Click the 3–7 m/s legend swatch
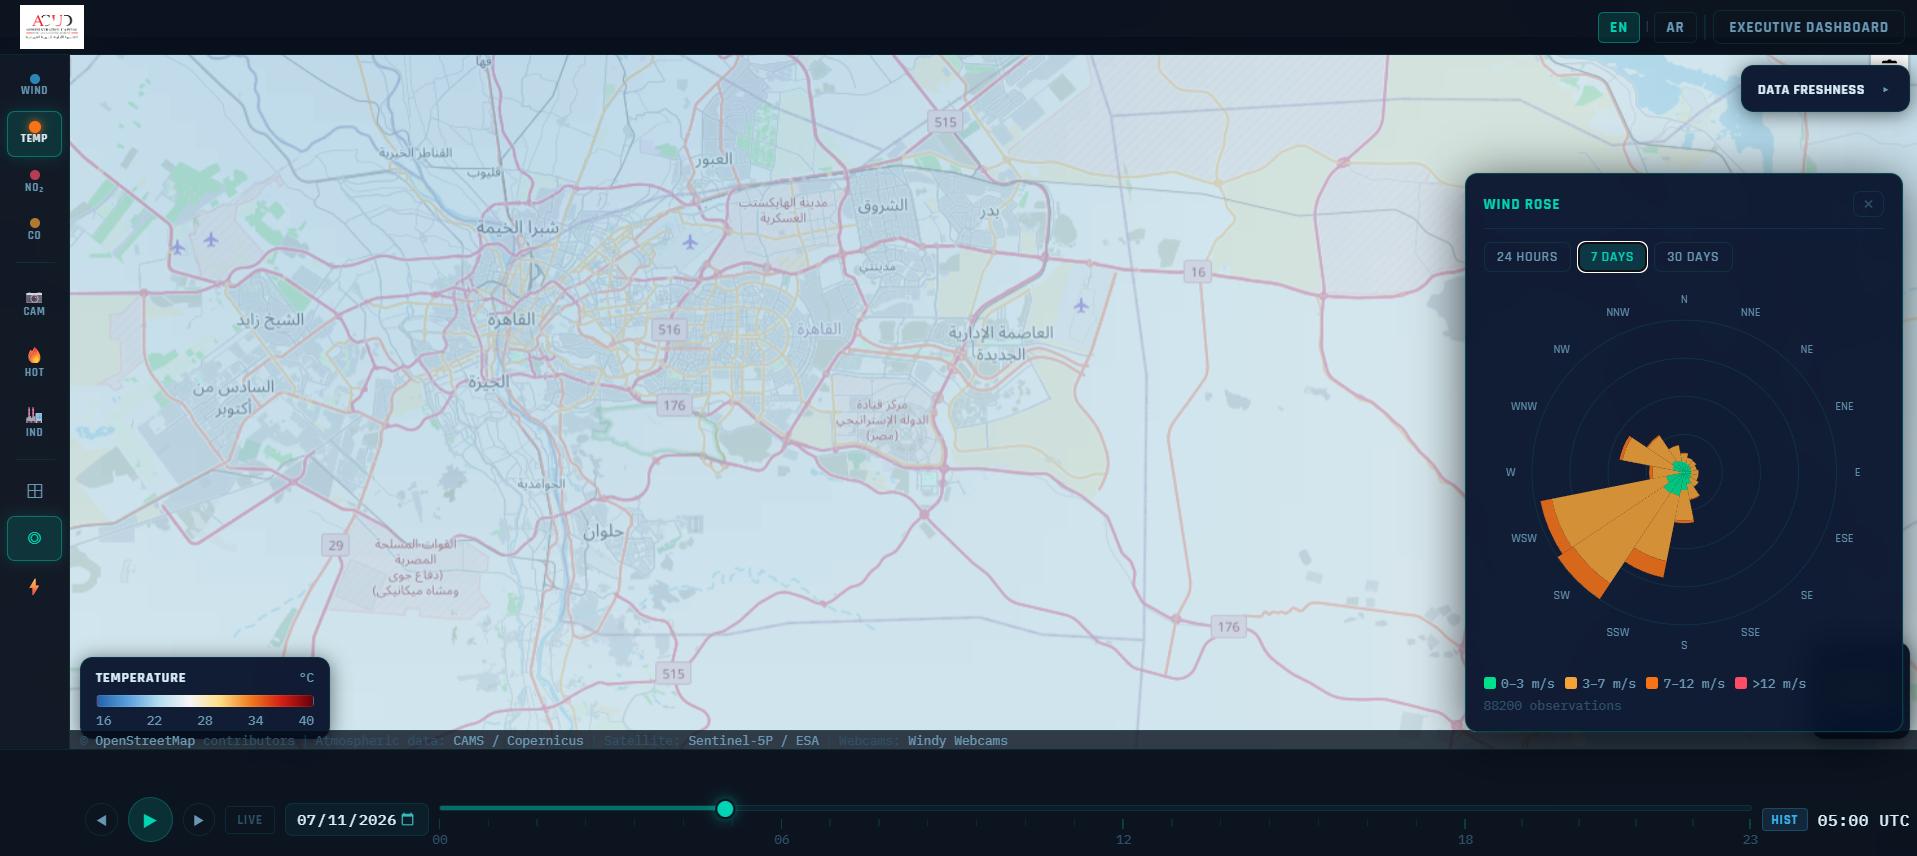This screenshot has height=856, width=1917. click(x=1571, y=683)
